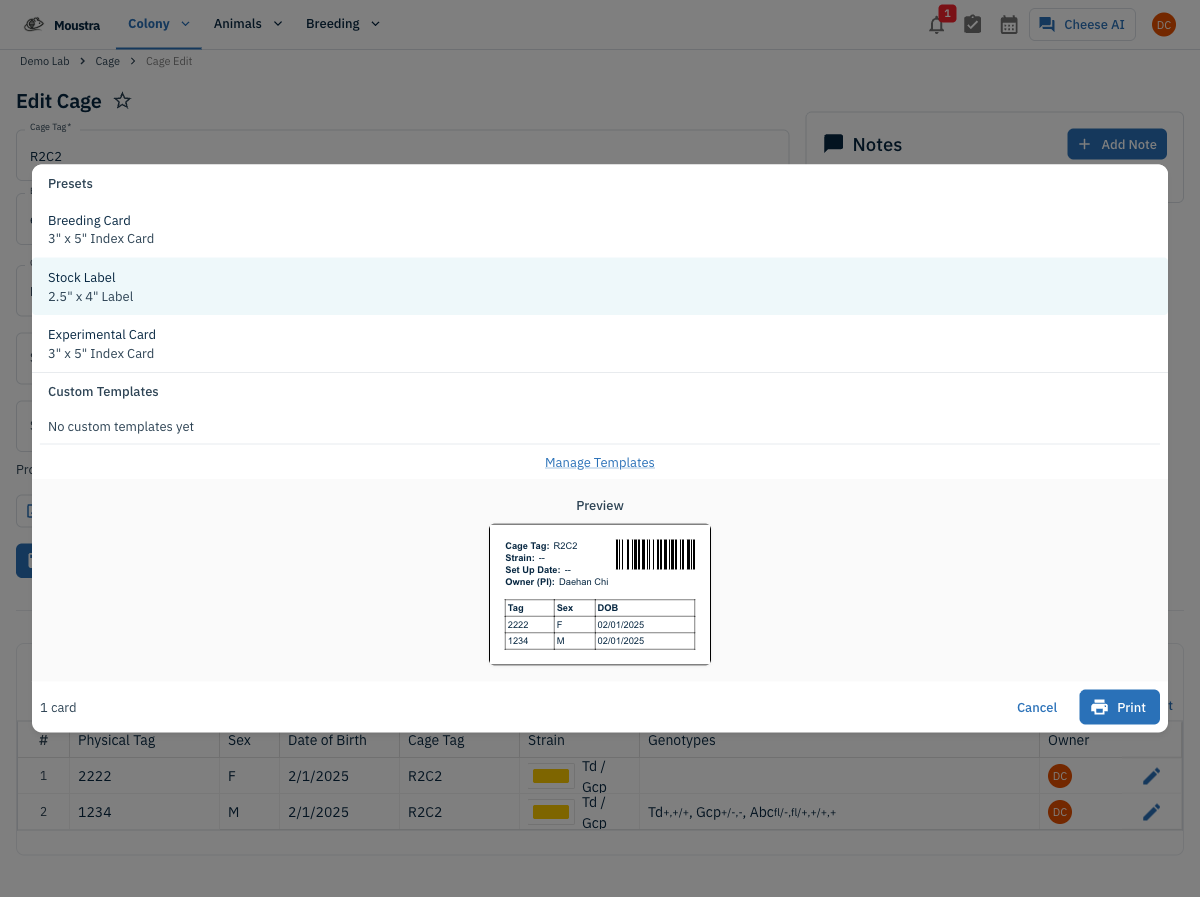This screenshot has width=1200, height=897.
Task: Click the Print button
Action: point(1119,707)
